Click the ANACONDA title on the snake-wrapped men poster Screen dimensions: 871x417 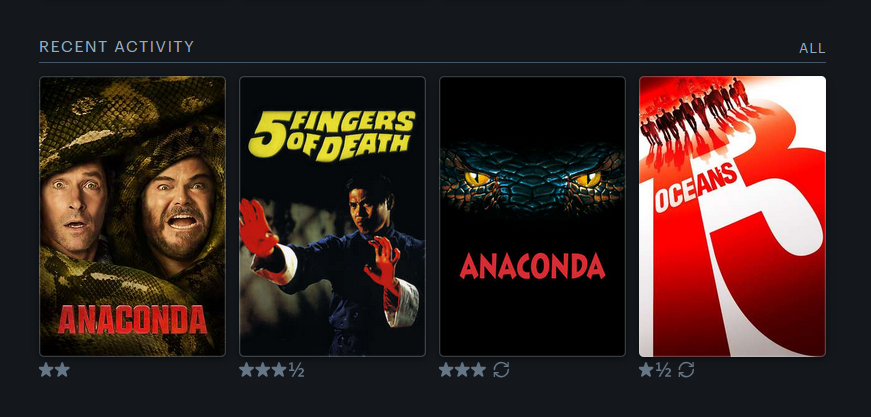pos(132,319)
